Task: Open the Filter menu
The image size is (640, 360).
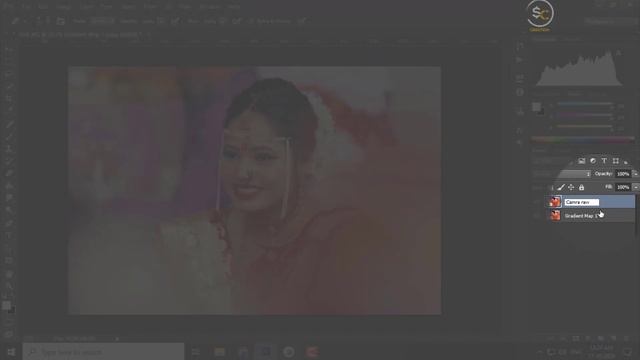Action: tap(150, 7)
